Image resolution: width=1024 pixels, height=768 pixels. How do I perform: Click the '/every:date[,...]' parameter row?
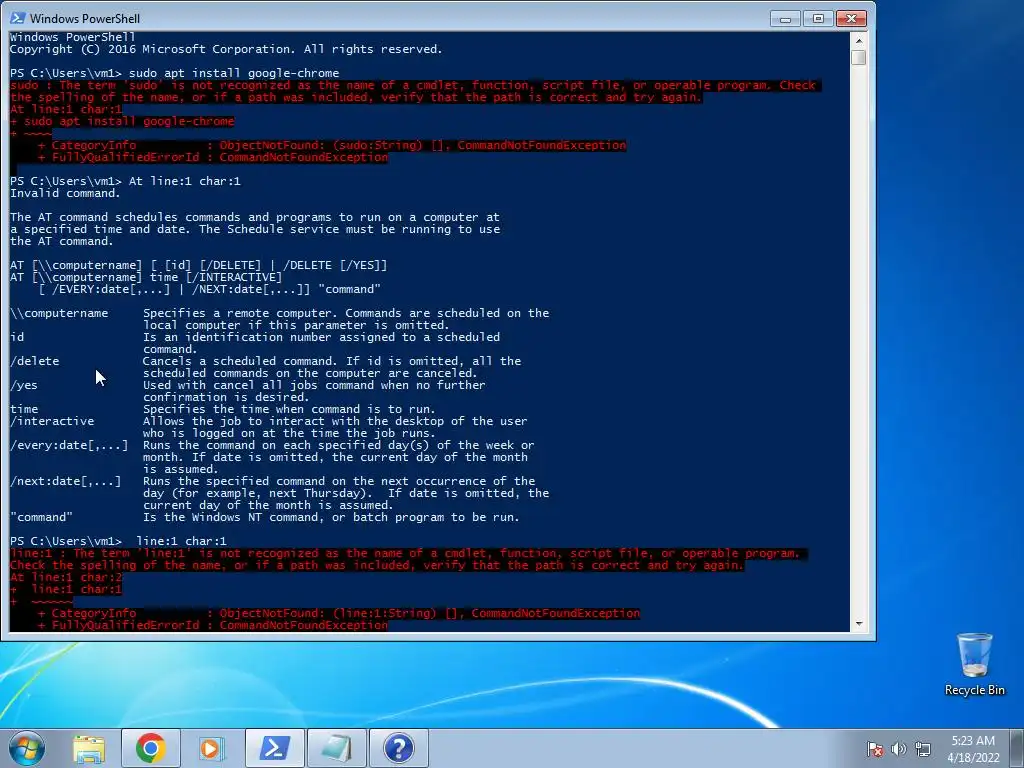(x=272, y=457)
